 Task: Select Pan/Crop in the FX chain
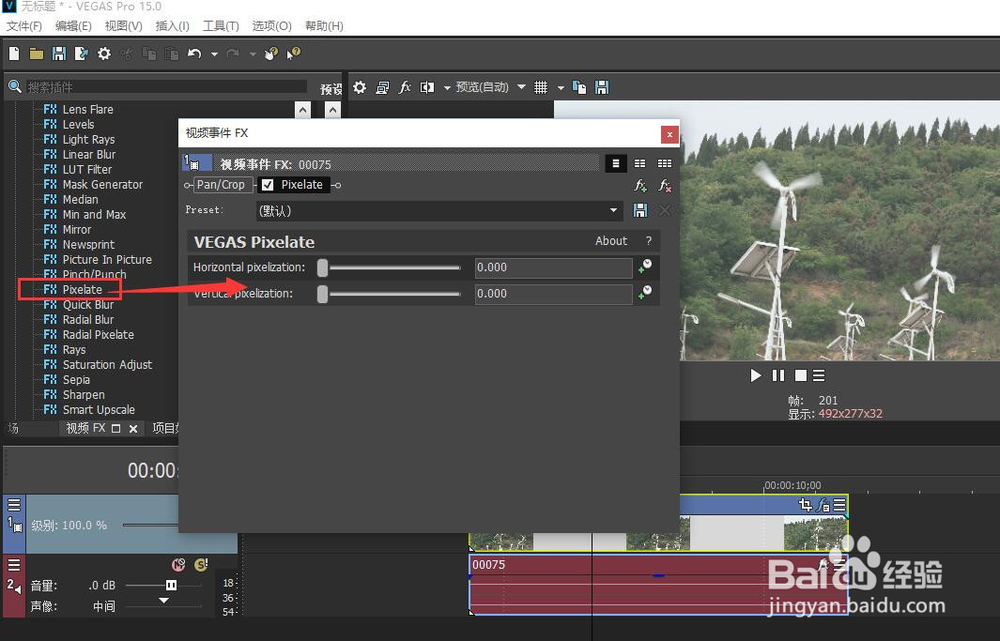point(221,185)
